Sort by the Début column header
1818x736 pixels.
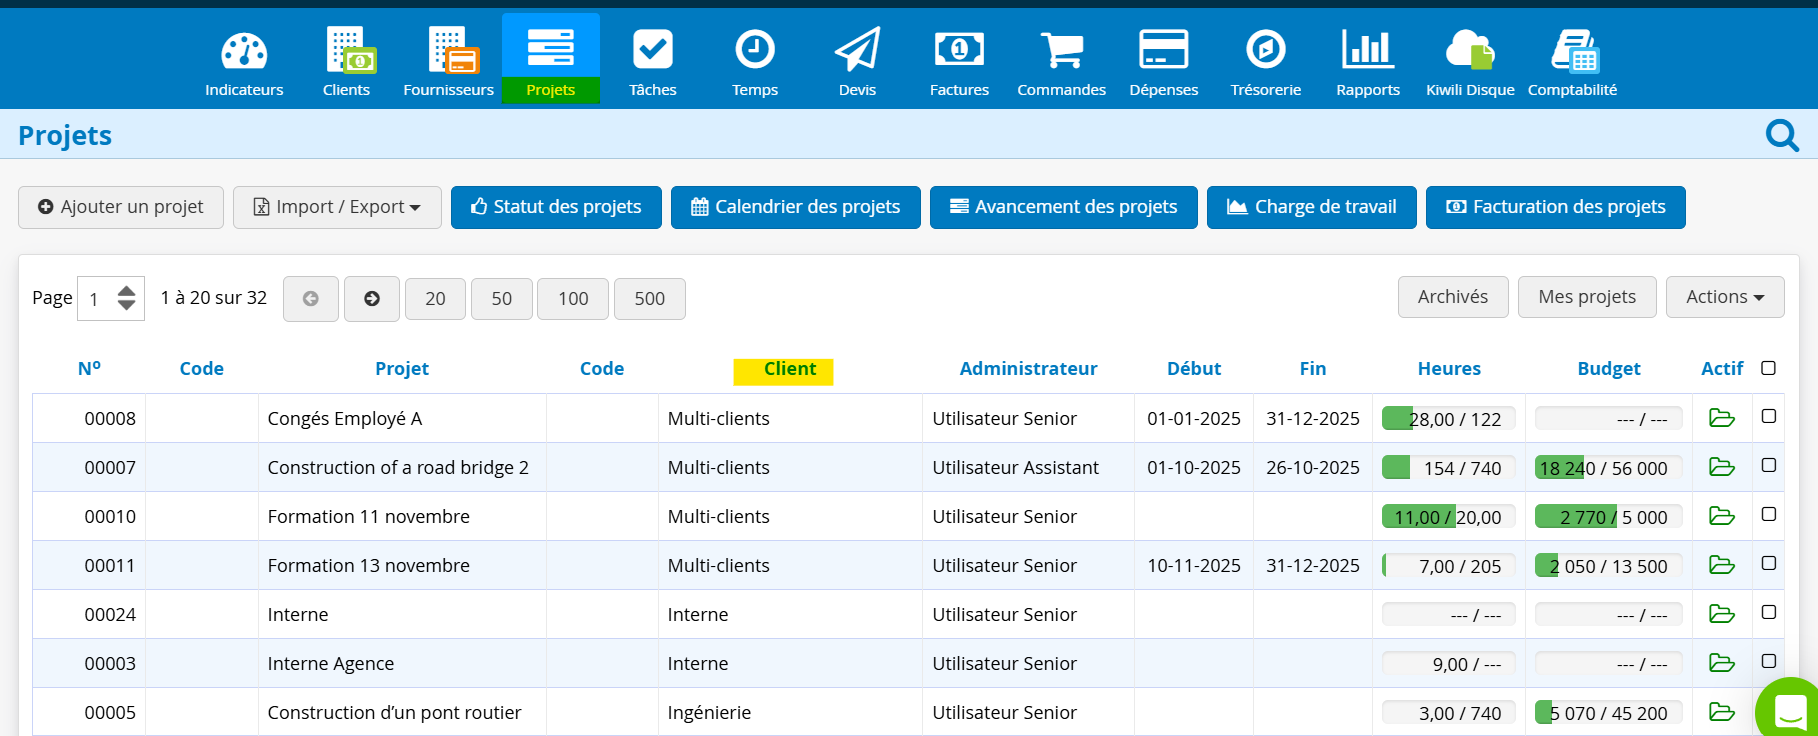pyautogui.click(x=1194, y=368)
